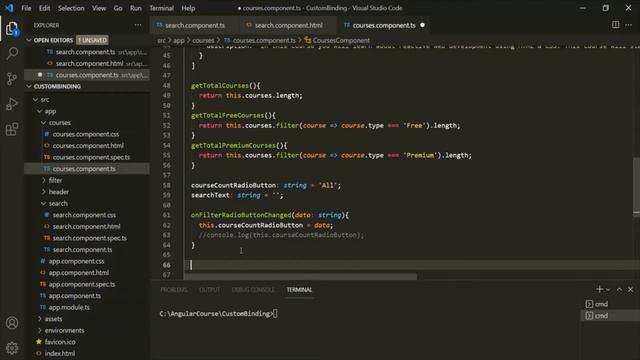This screenshot has height=360, width=640.
Task: Open Explorer's more actions ellipsis
Action: 138,25
